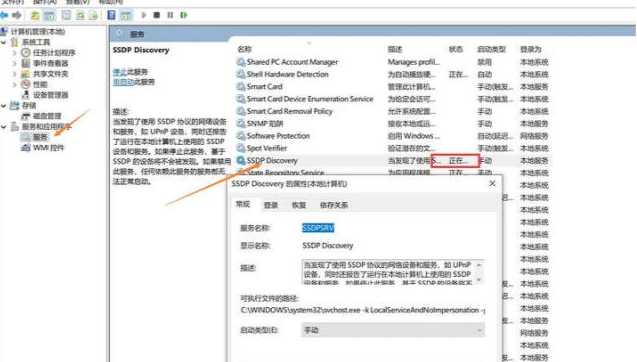Image resolution: width=637 pixels, height=362 pixels.
Task: Select 服务和应用程序 tree node
Action: click(x=46, y=127)
